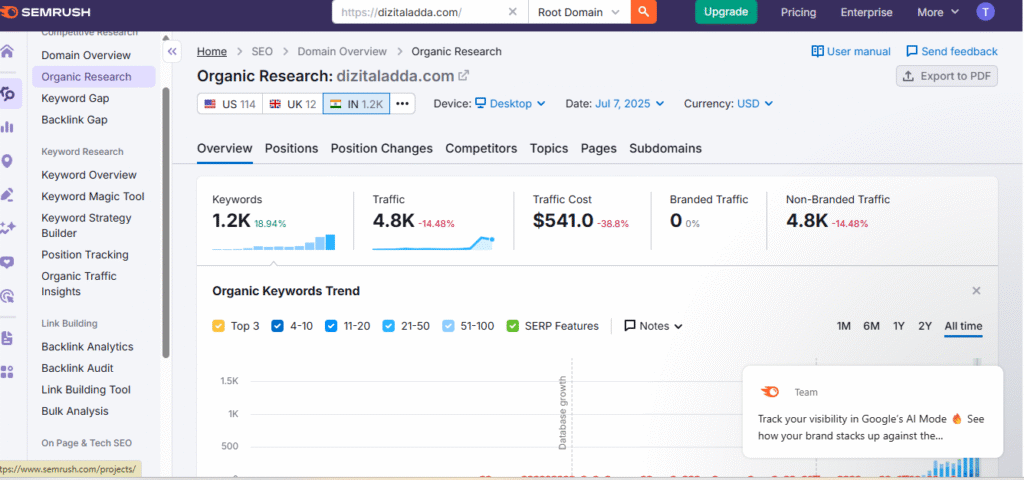The image size is (1024, 480).
Task: Open Backlink Analytics in sidebar
Action: coord(87,347)
